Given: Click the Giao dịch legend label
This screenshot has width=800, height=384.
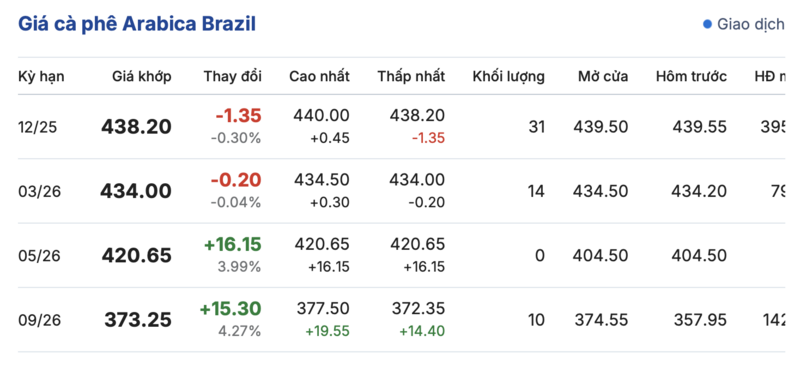Looking at the screenshot, I should point(751,24).
